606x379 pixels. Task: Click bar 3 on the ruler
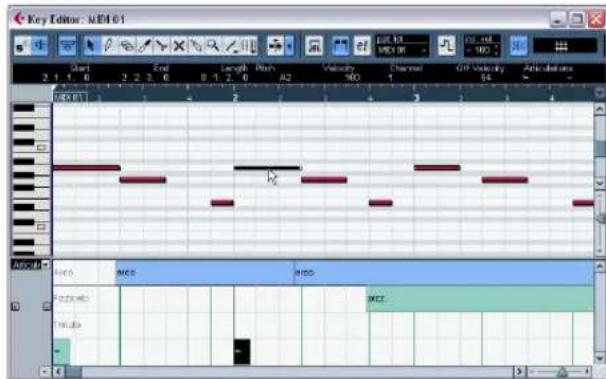416,97
